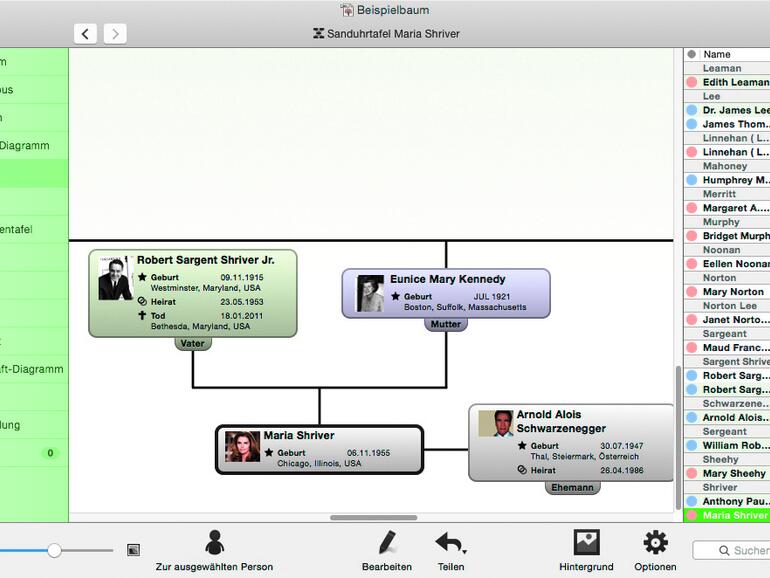The height and width of the screenshot is (578, 770).
Task: Choose Hintergrund picture icon
Action: pos(586,542)
